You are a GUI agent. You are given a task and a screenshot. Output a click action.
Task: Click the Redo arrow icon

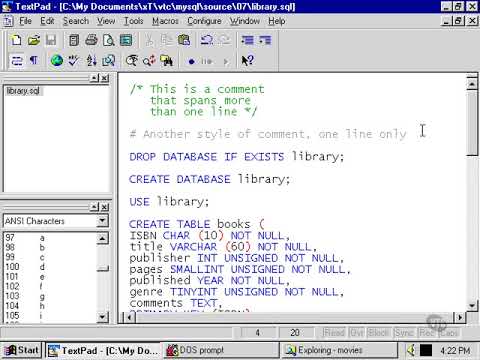(224, 40)
